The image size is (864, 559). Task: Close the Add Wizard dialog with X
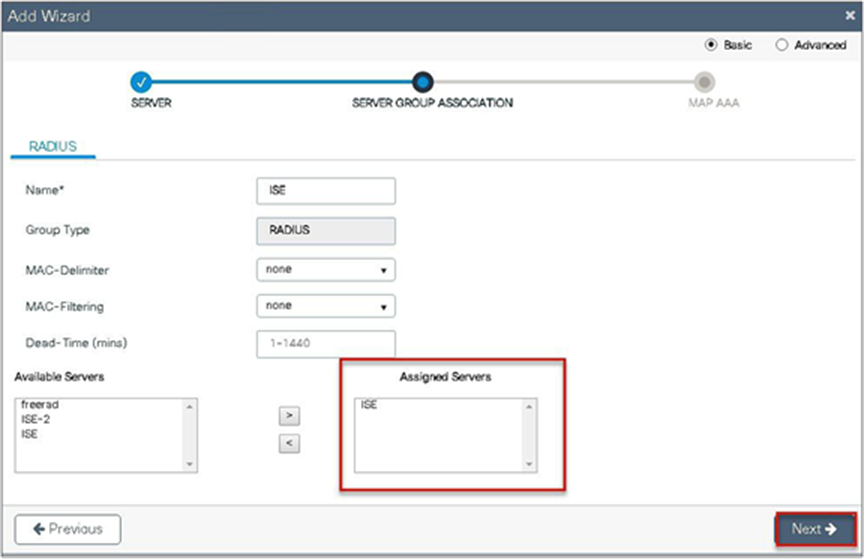tap(850, 15)
